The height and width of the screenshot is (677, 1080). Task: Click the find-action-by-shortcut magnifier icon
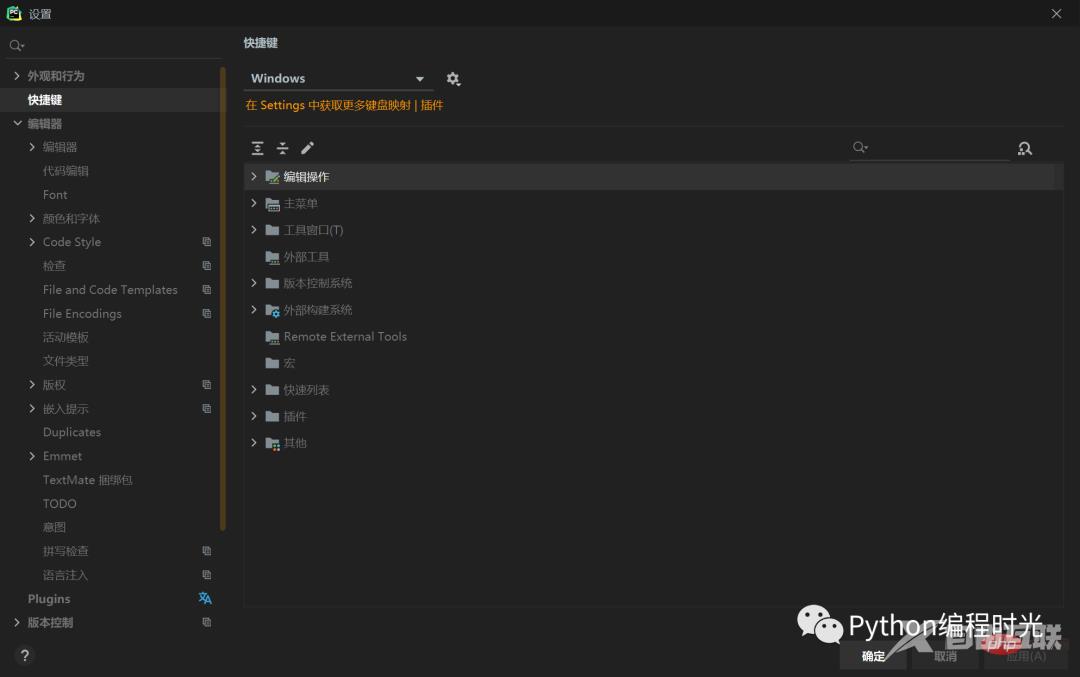pyautogui.click(x=1024, y=147)
